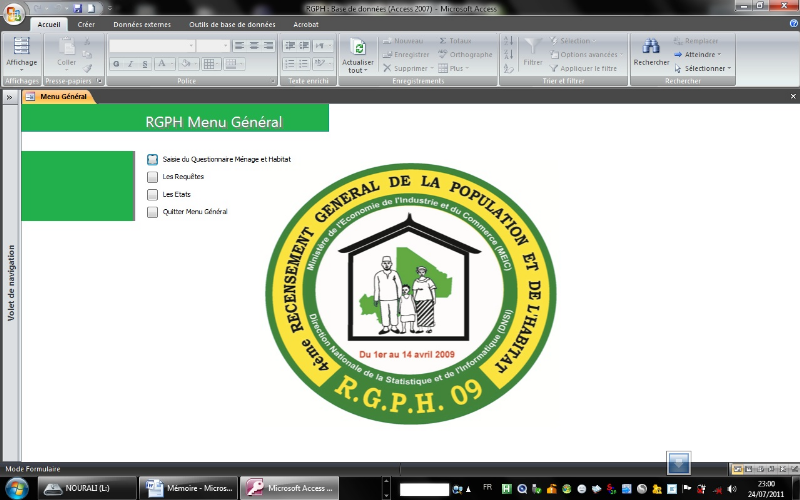Toggle italic (I) formatting
This screenshot has height=500, width=800.
(131, 64)
